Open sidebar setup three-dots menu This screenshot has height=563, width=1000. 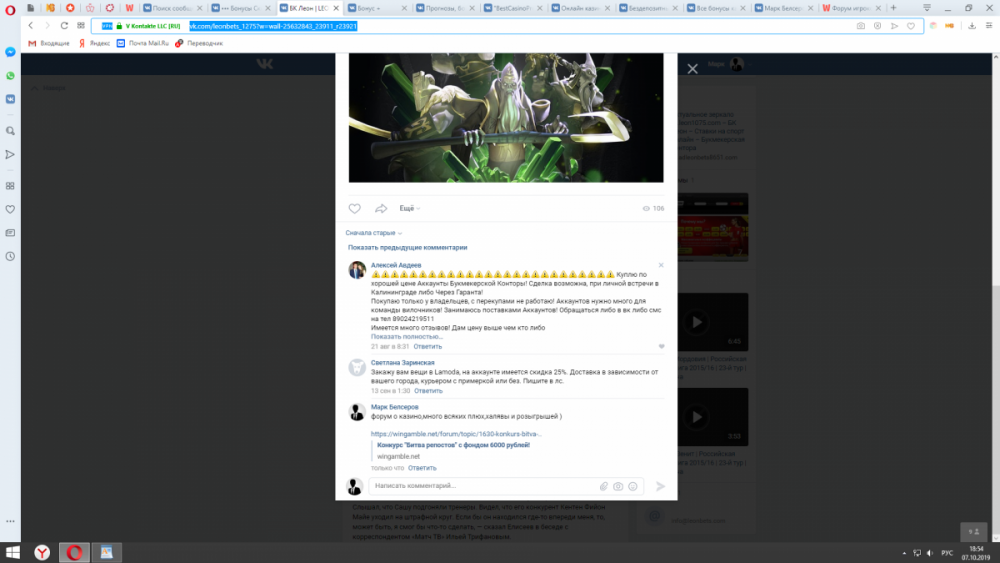[10, 521]
